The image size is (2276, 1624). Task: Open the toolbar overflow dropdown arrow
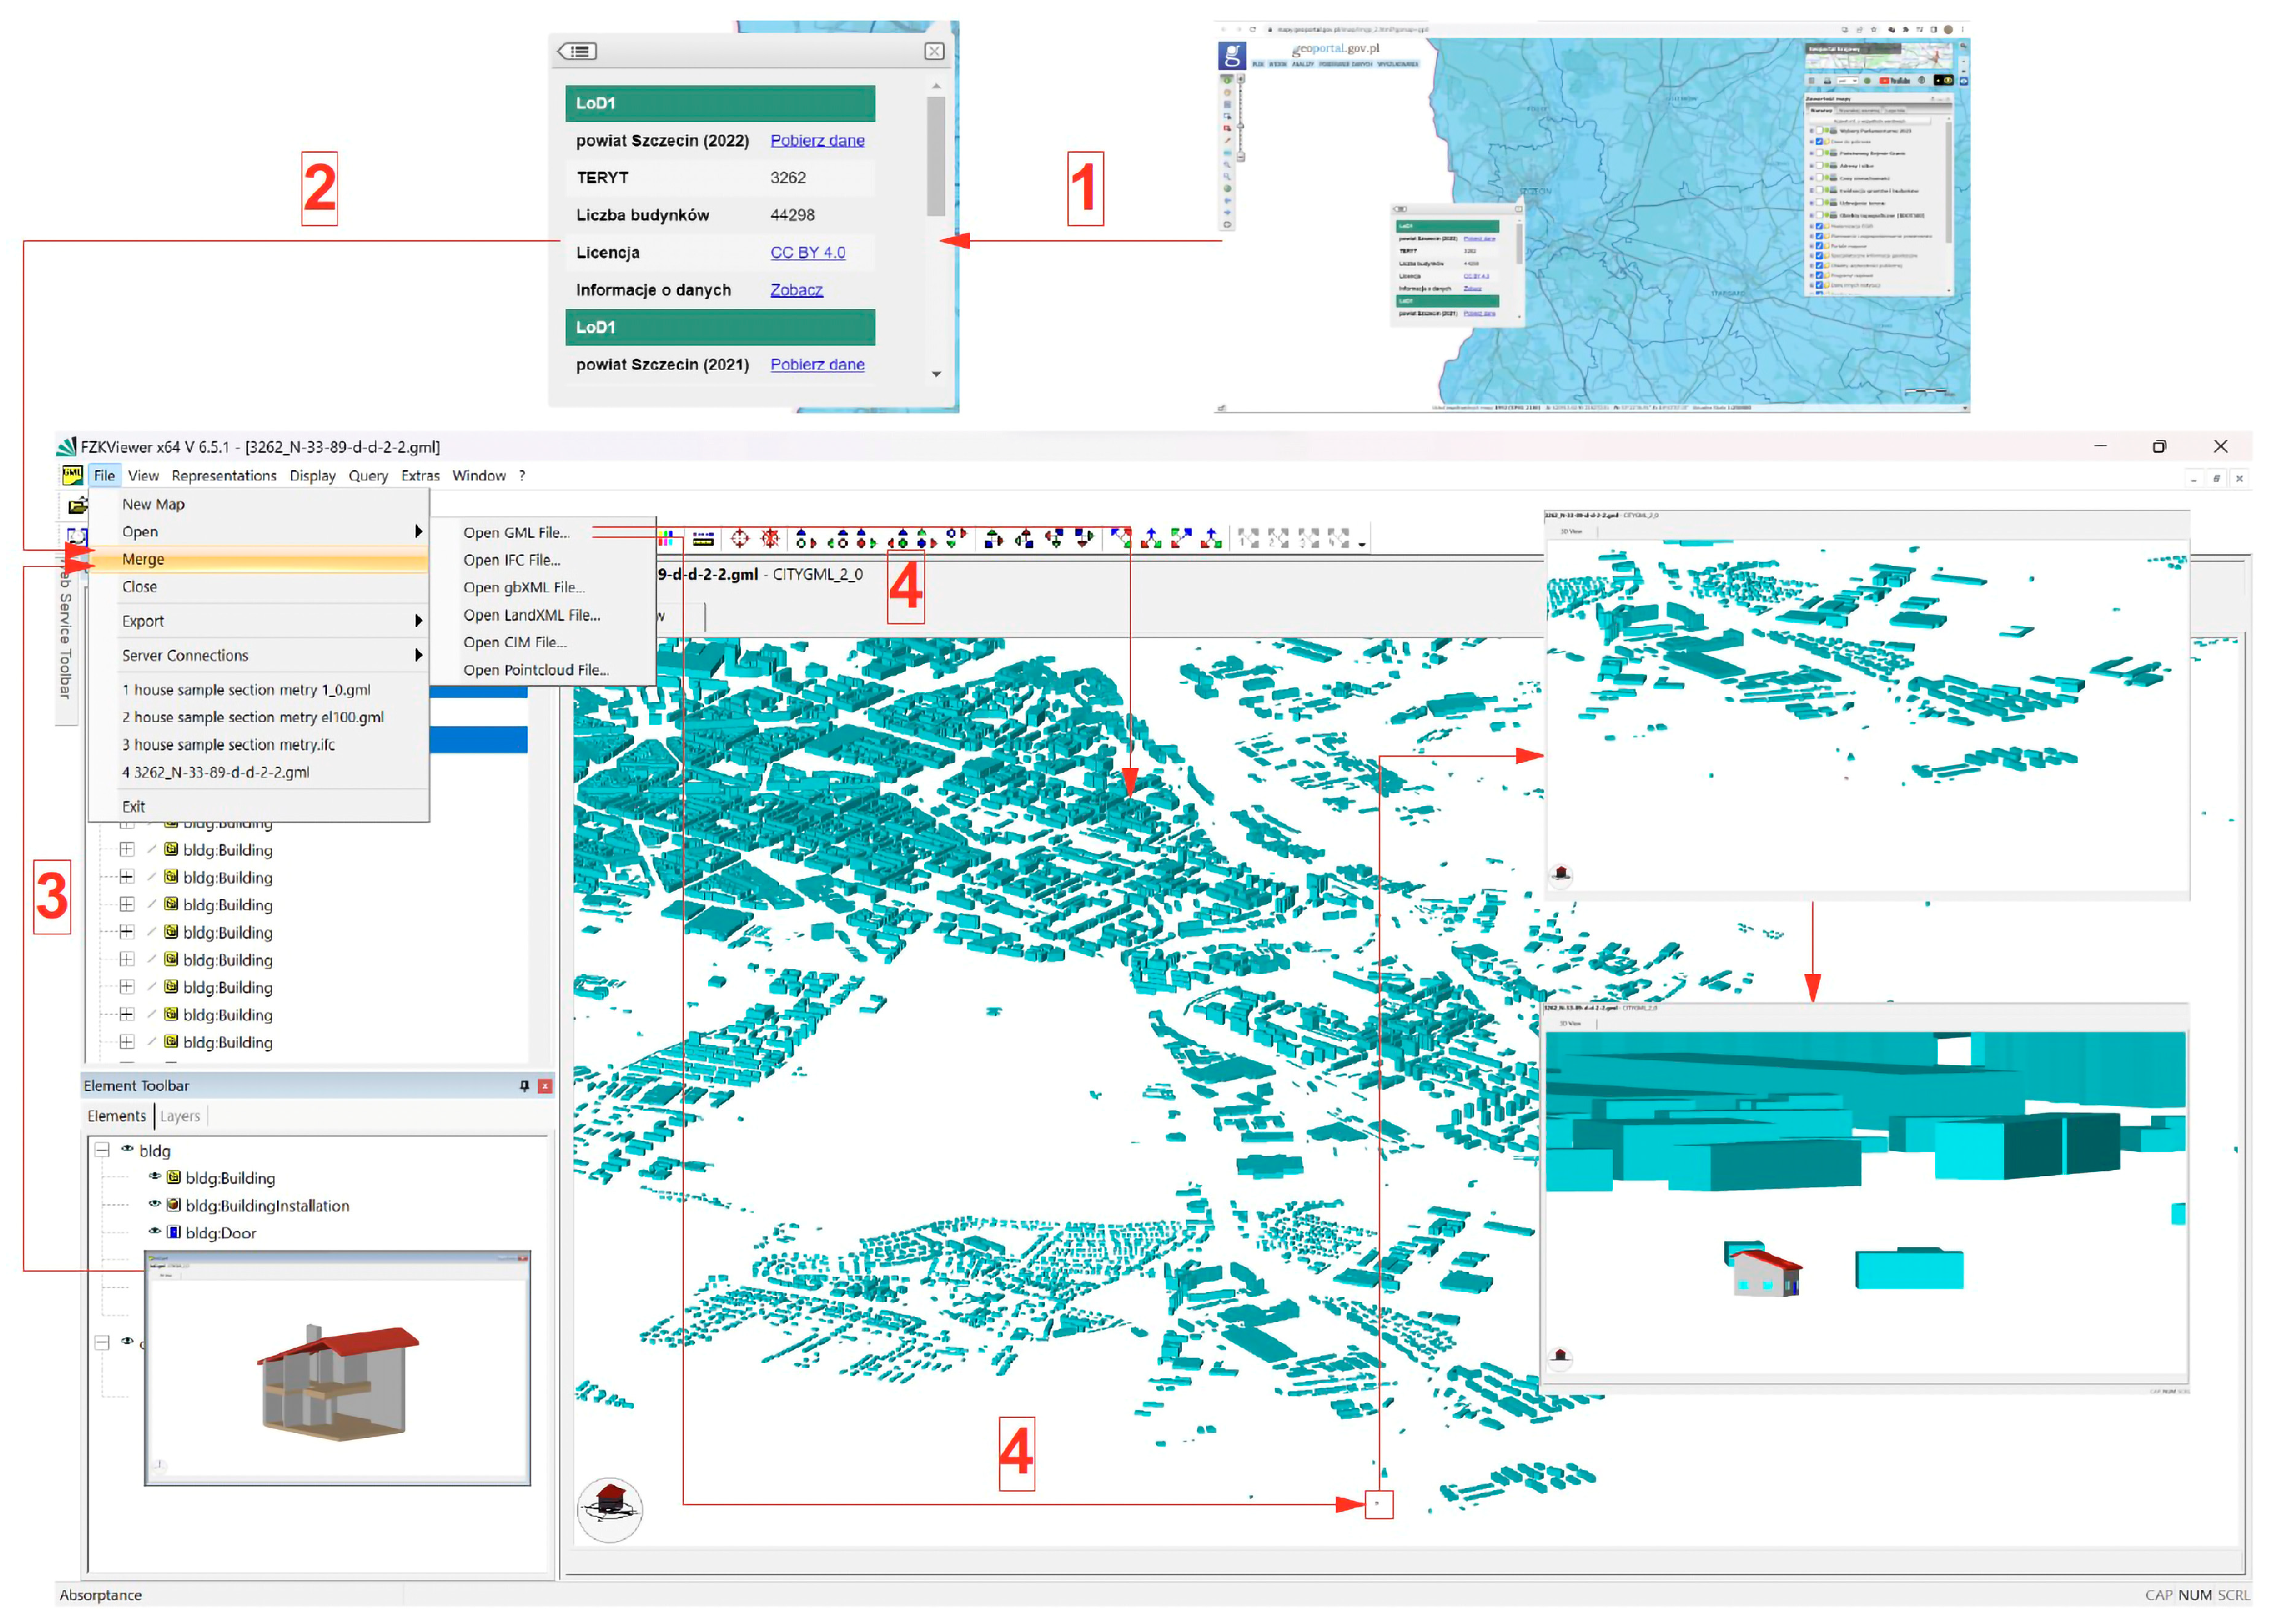pyautogui.click(x=1362, y=544)
